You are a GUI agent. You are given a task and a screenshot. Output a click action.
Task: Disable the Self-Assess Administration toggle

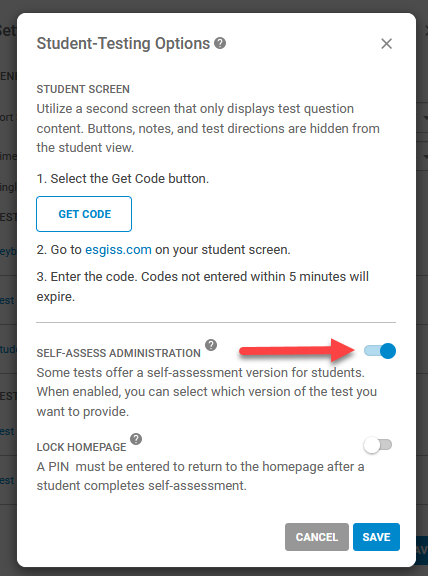point(380,351)
